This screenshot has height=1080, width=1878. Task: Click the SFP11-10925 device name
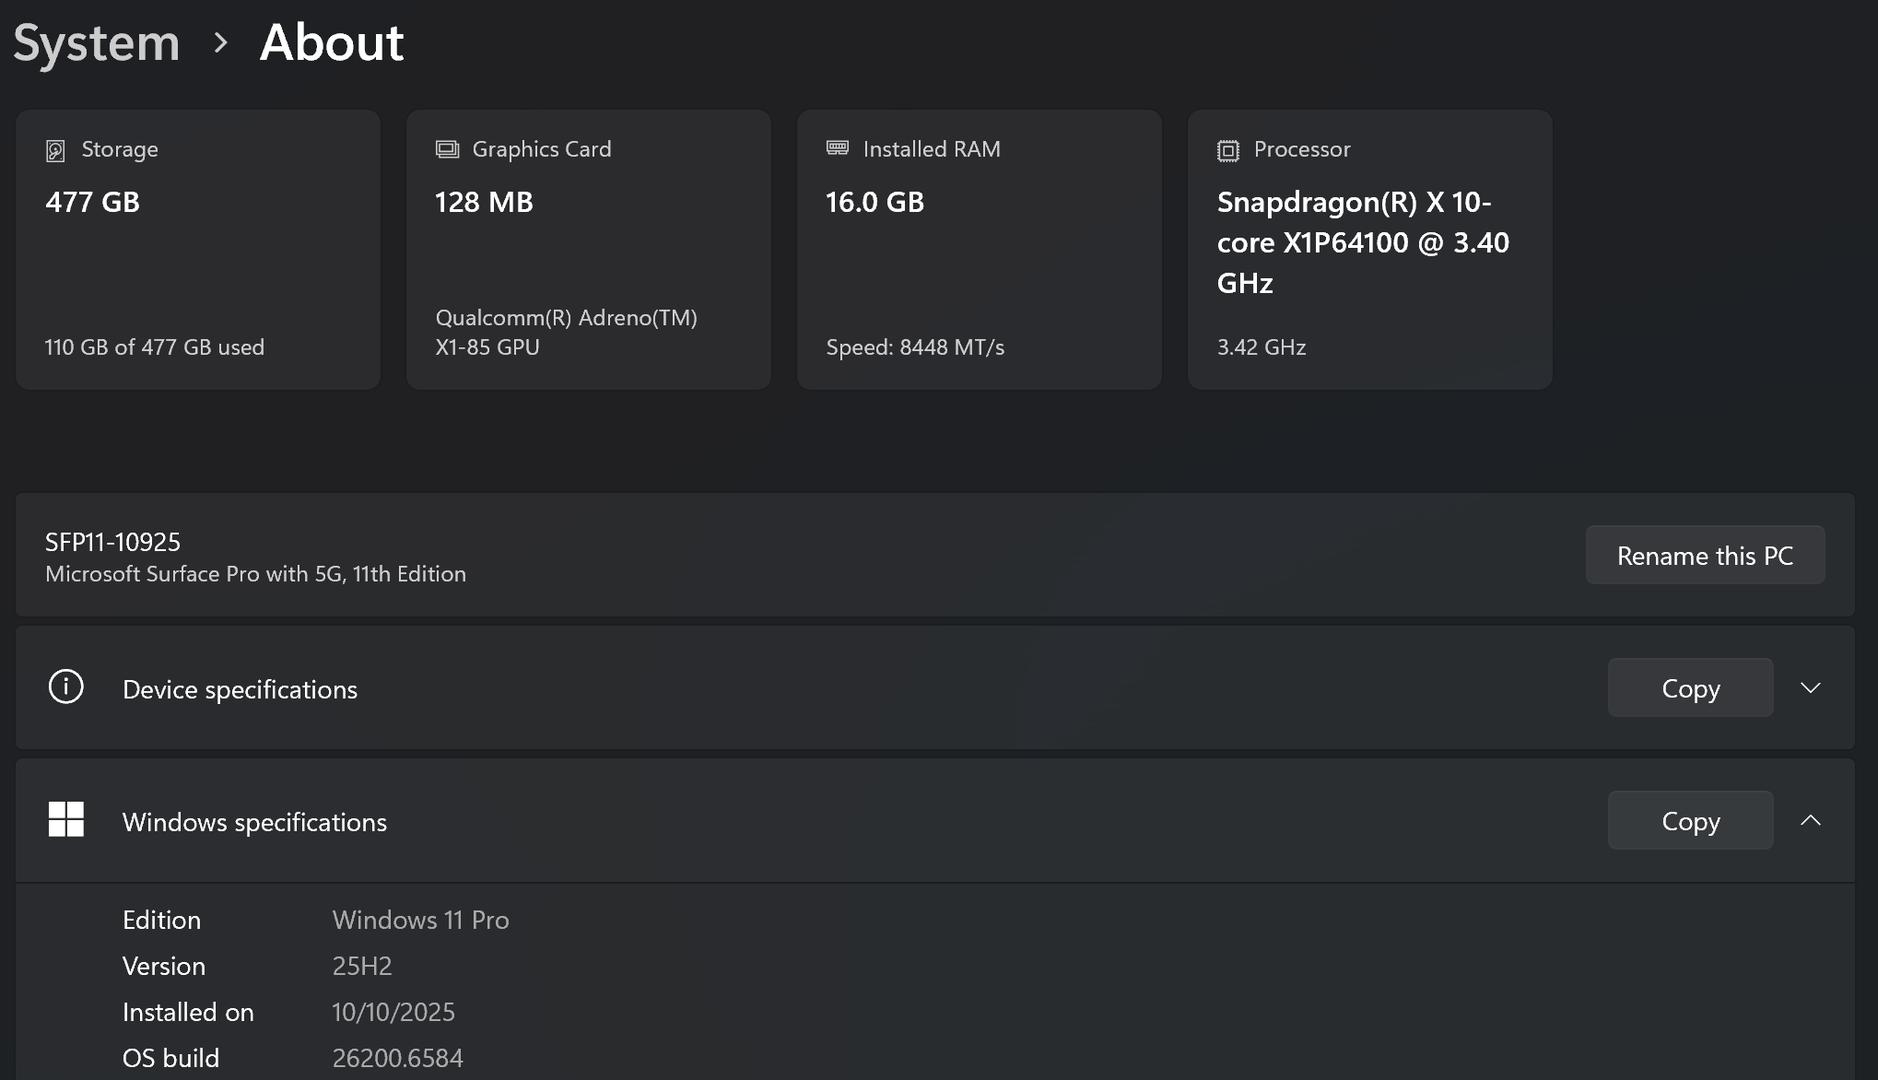pos(113,542)
